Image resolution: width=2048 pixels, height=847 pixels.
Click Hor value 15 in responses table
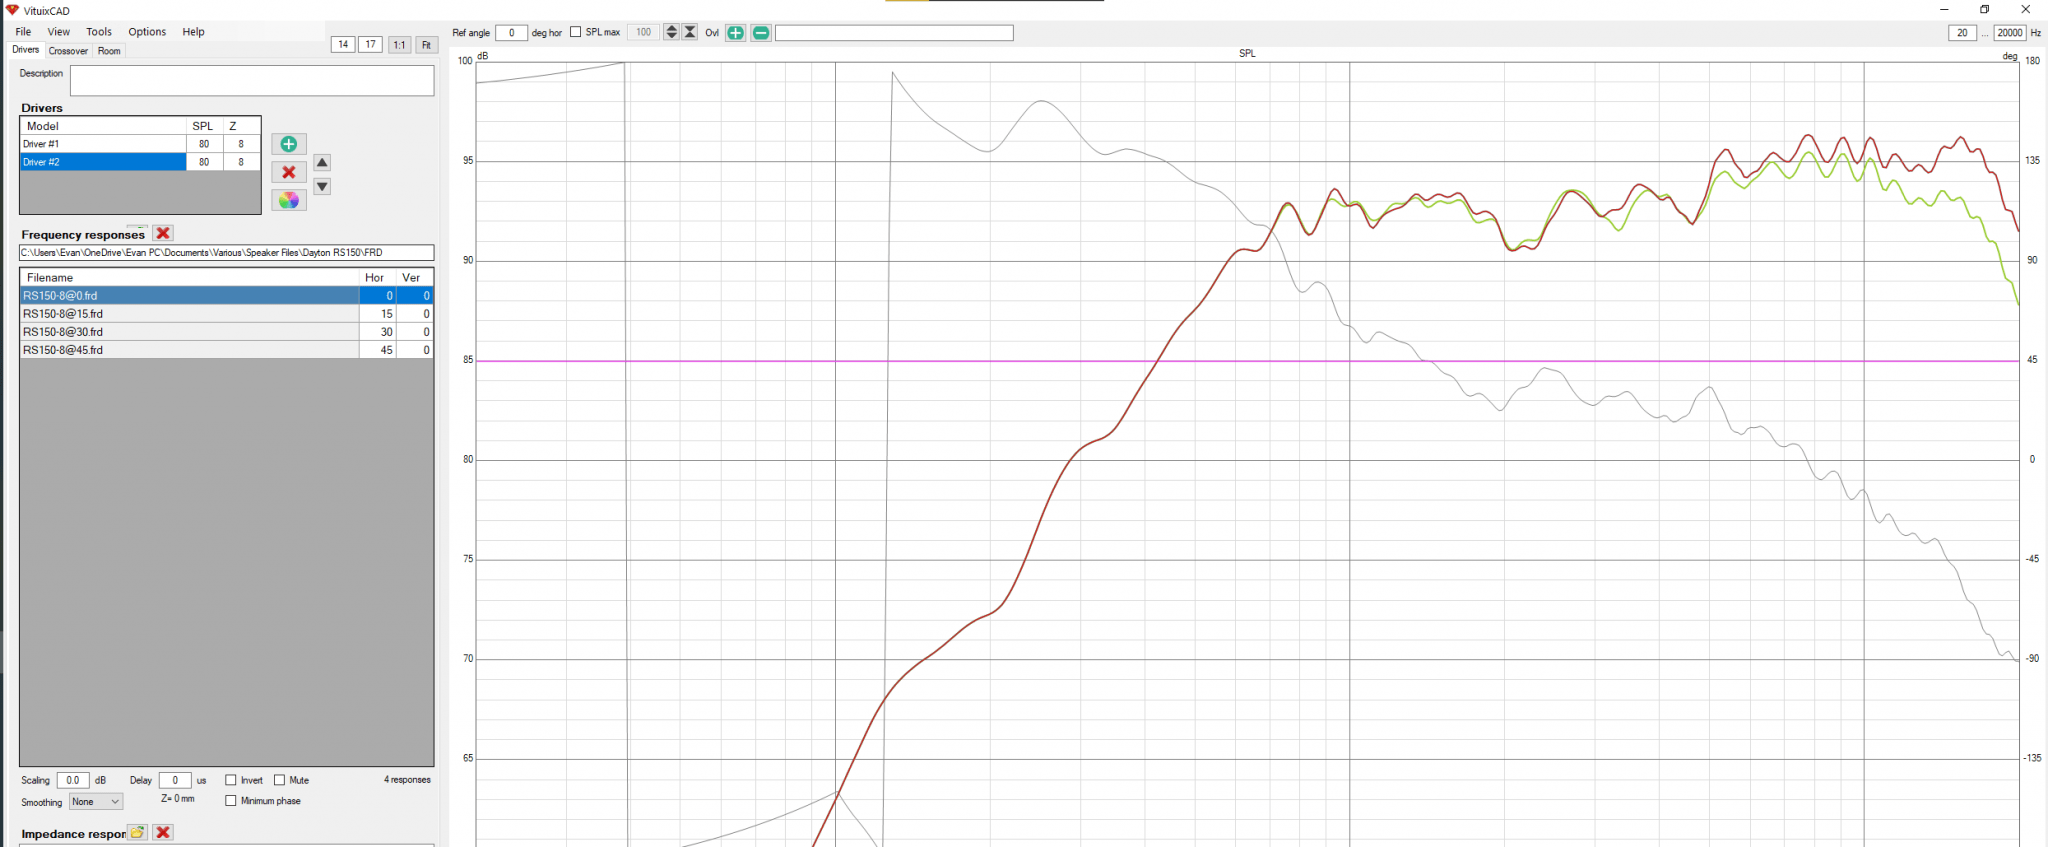[378, 314]
